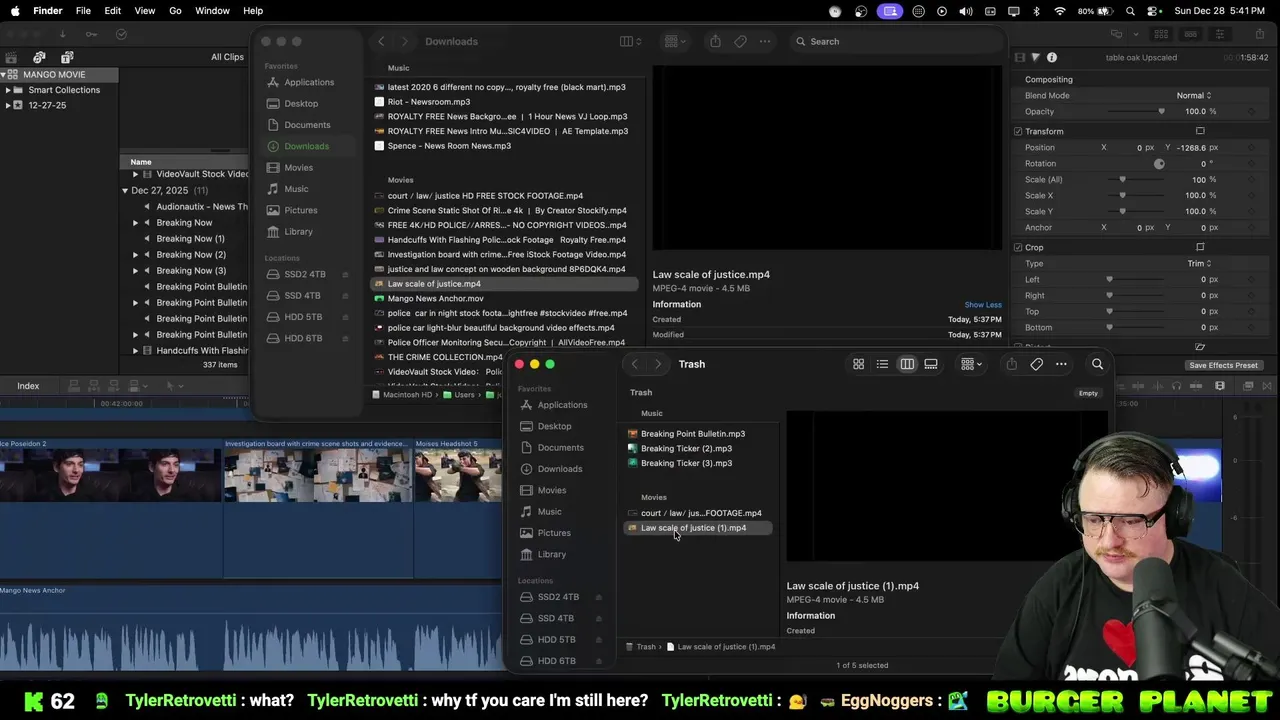Show the Color inspector triangle icon
The width and height of the screenshot is (1280, 720).
(x=1035, y=58)
